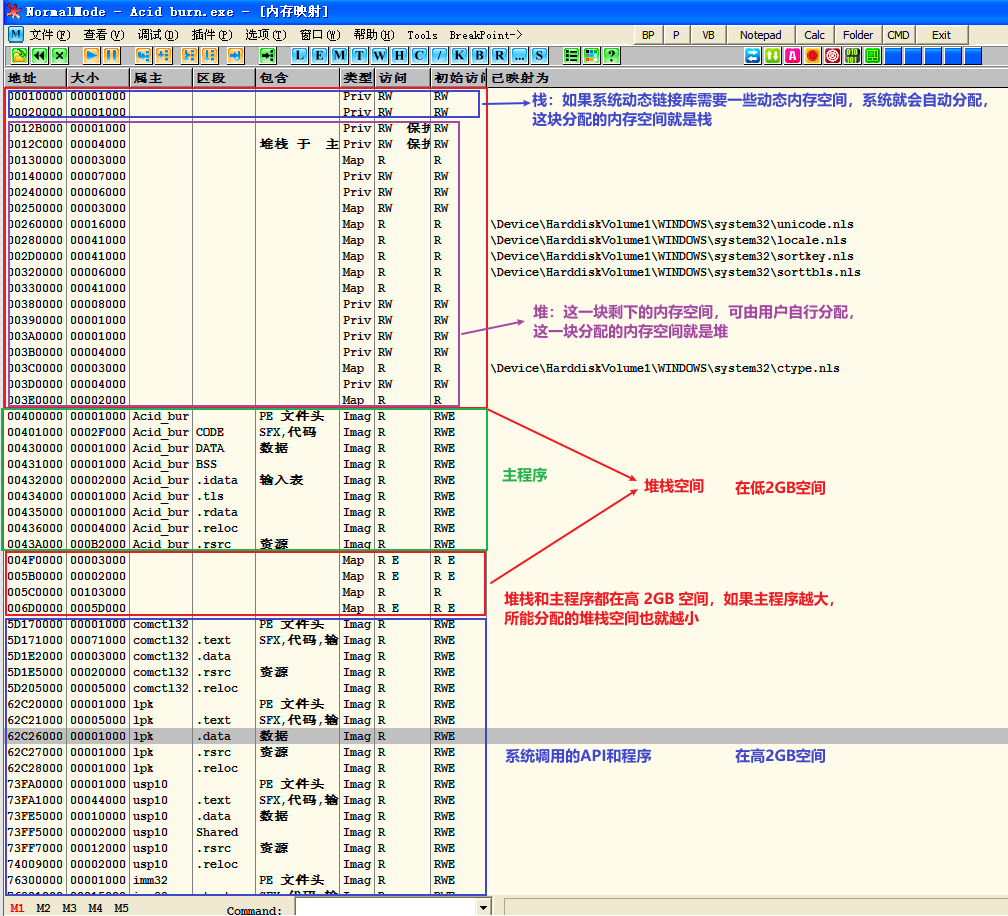Click the Restart program (rewind) icon

tap(39, 56)
